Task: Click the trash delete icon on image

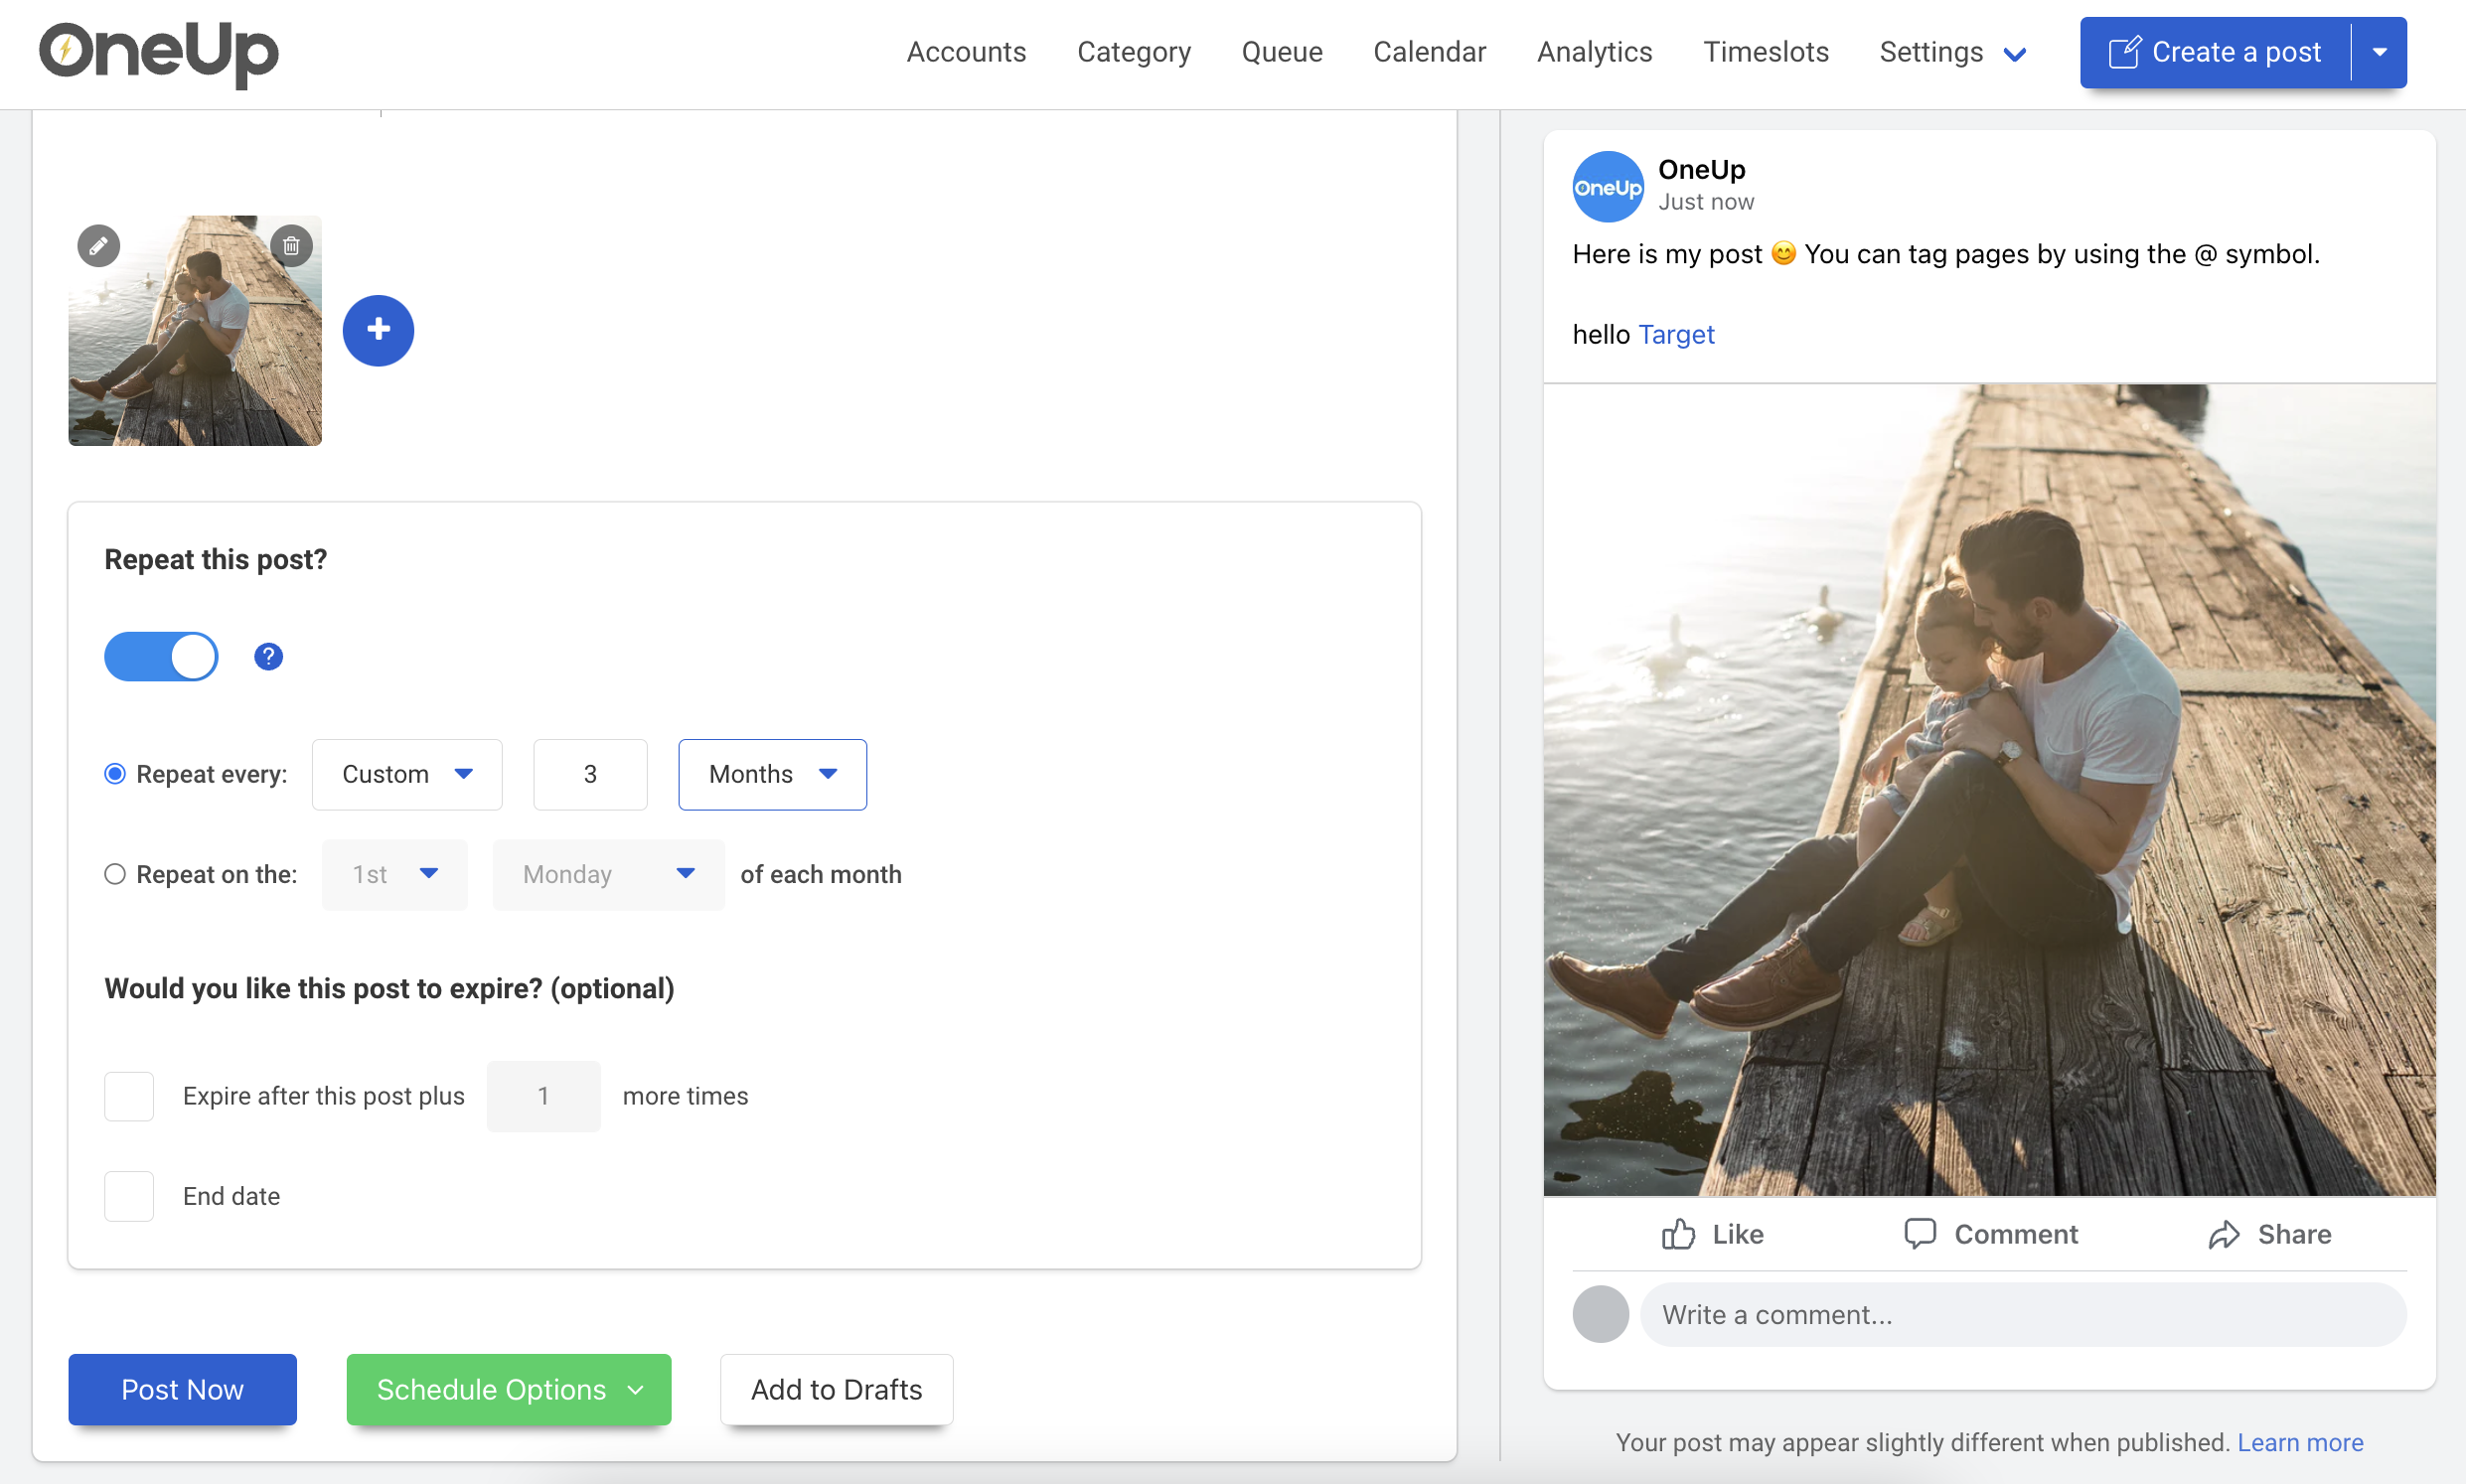Action: 291,244
